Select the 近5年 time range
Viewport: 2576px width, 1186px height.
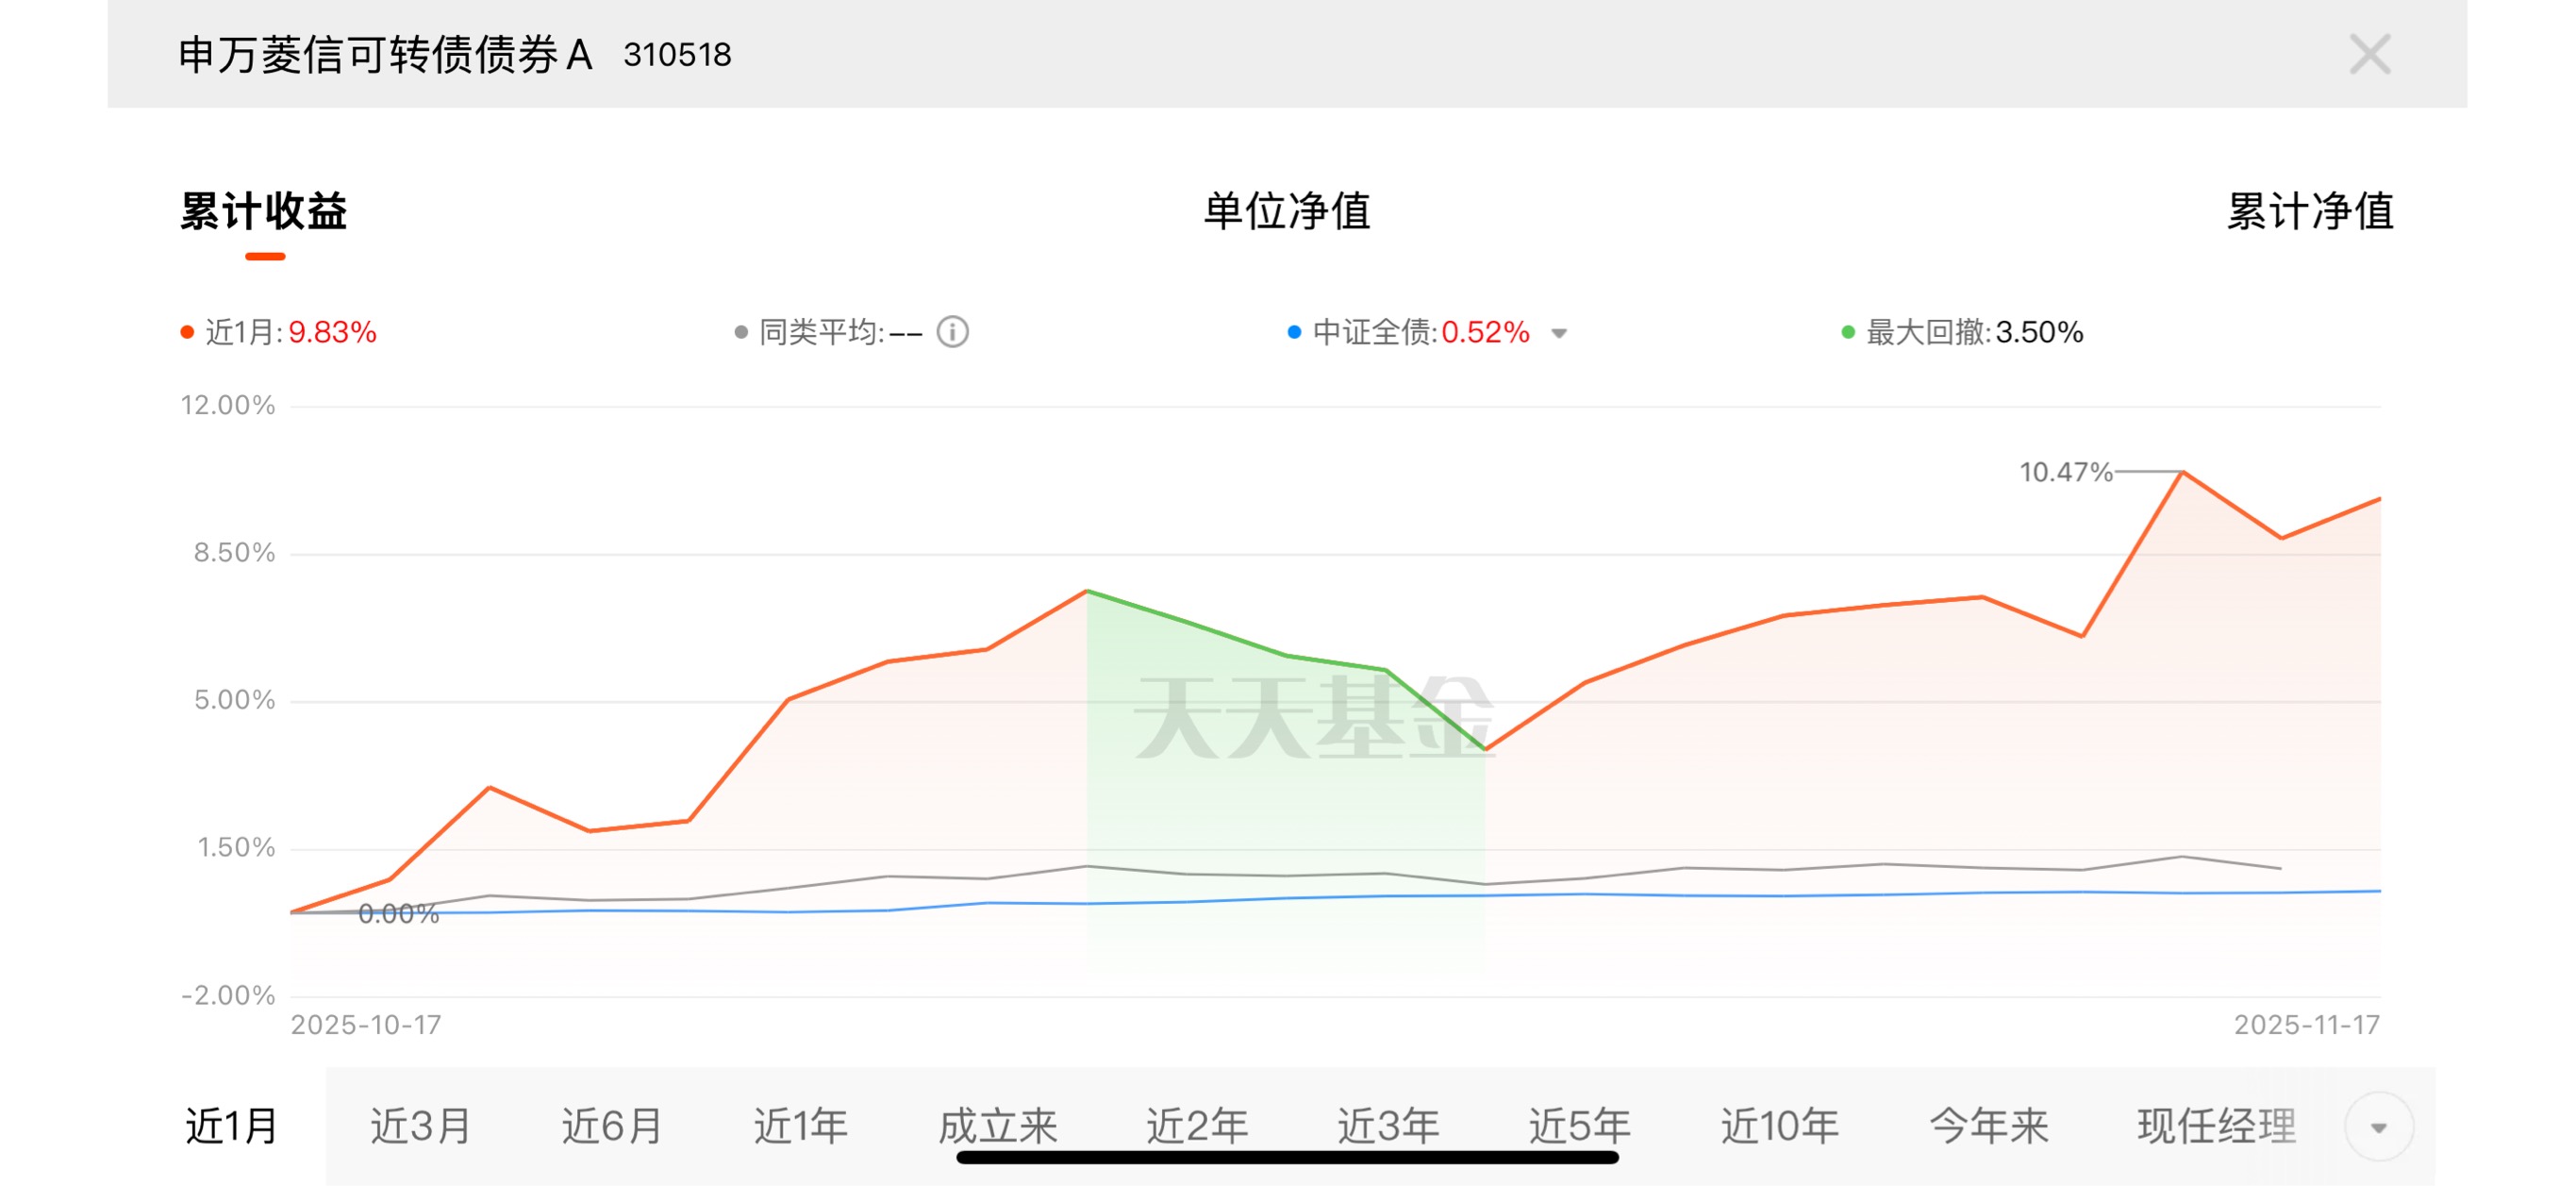click(1579, 1126)
